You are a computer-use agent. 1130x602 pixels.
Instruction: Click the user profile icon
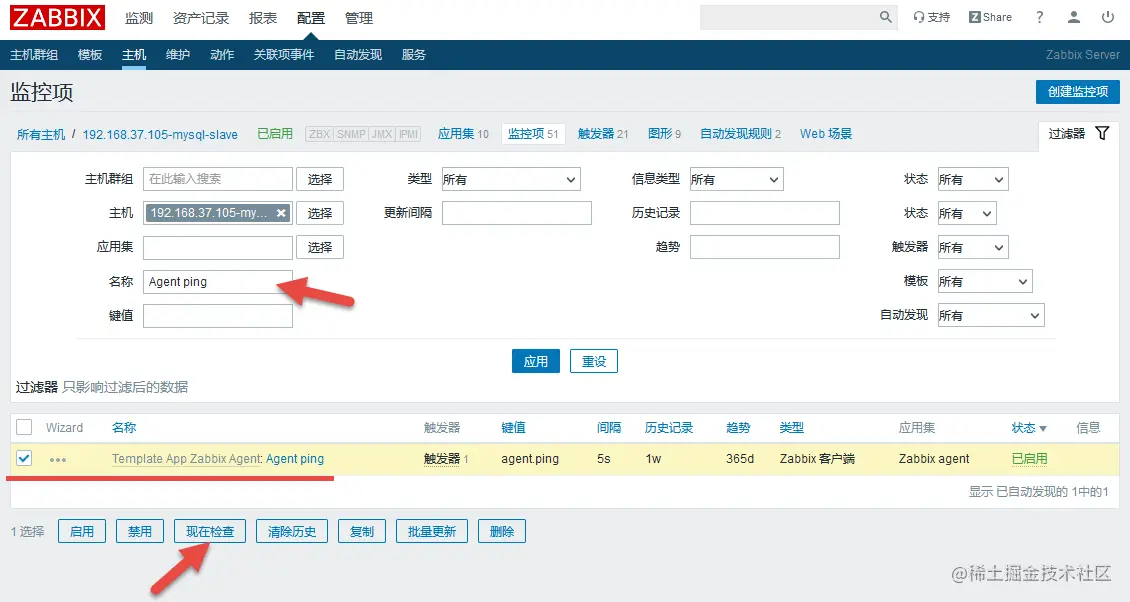coord(1072,17)
